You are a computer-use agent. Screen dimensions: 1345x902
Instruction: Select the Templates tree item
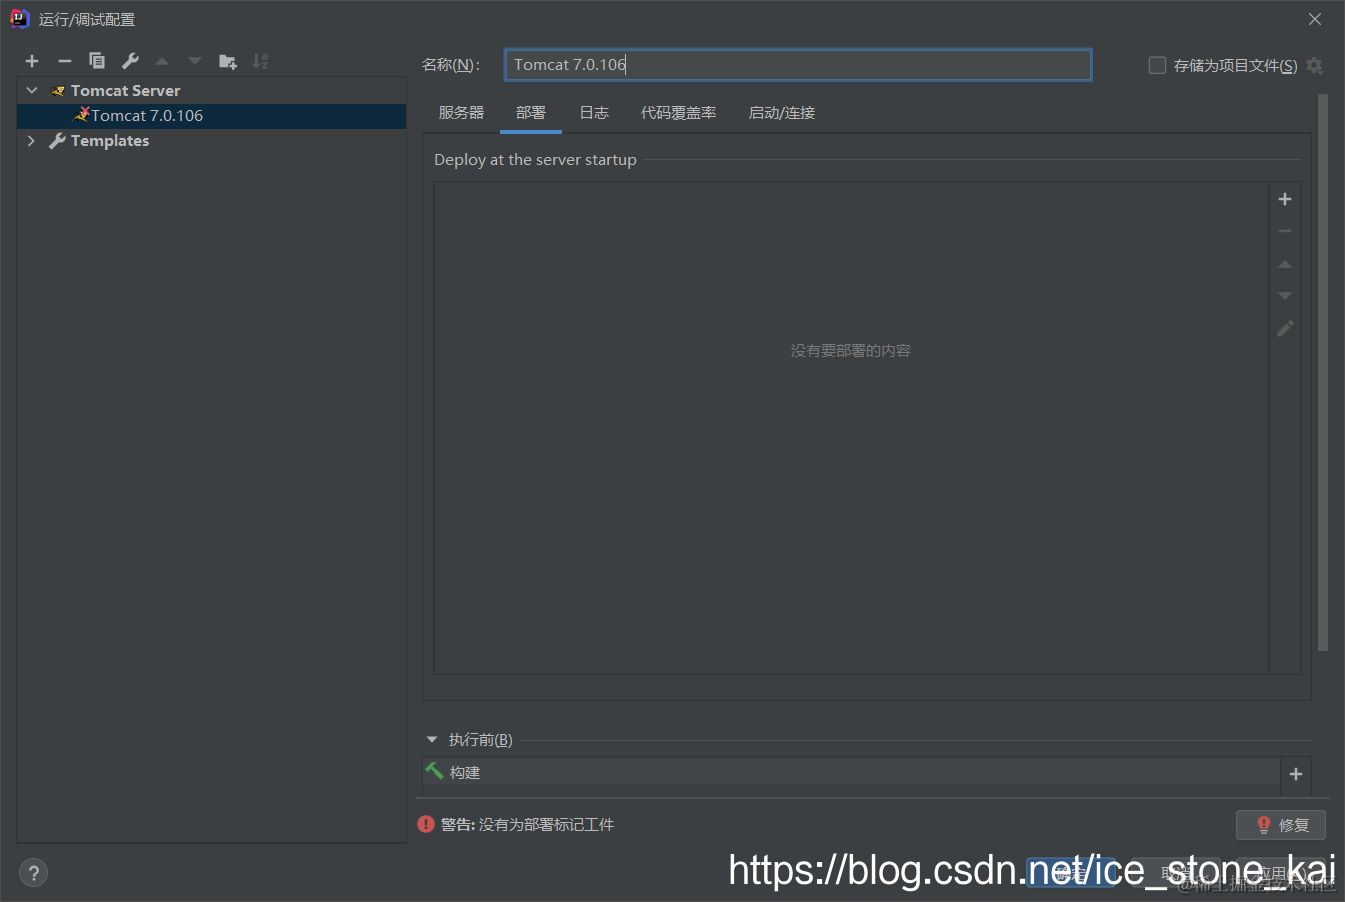[110, 141]
